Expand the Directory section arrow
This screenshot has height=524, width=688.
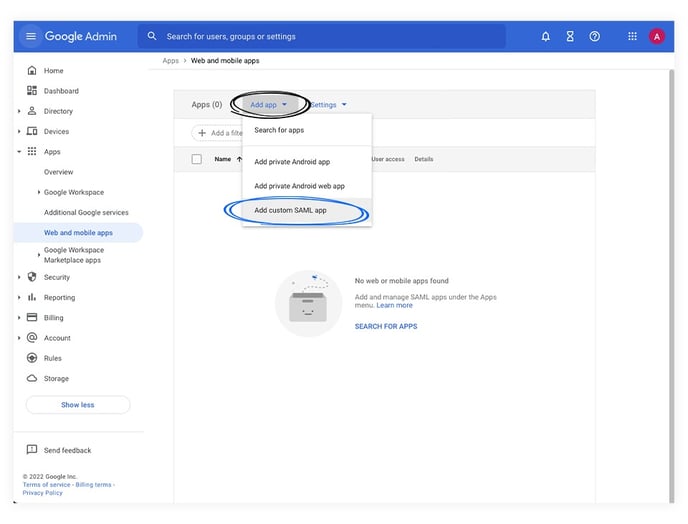[19, 111]
